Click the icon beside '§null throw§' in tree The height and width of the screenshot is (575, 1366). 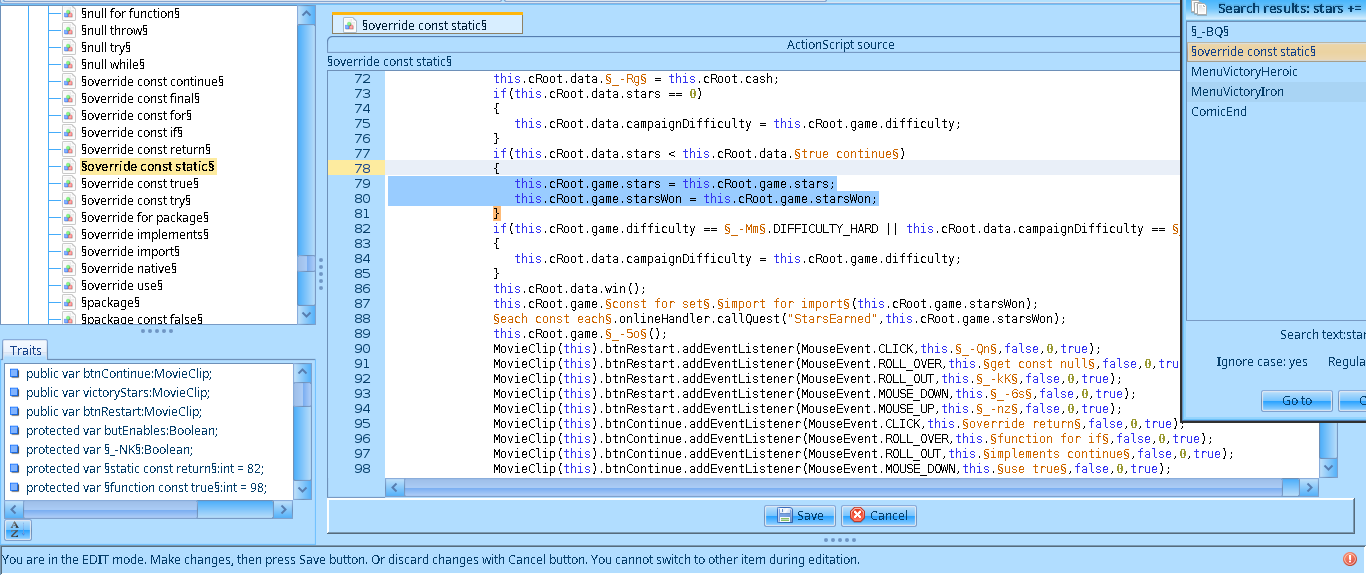[68, 30]
